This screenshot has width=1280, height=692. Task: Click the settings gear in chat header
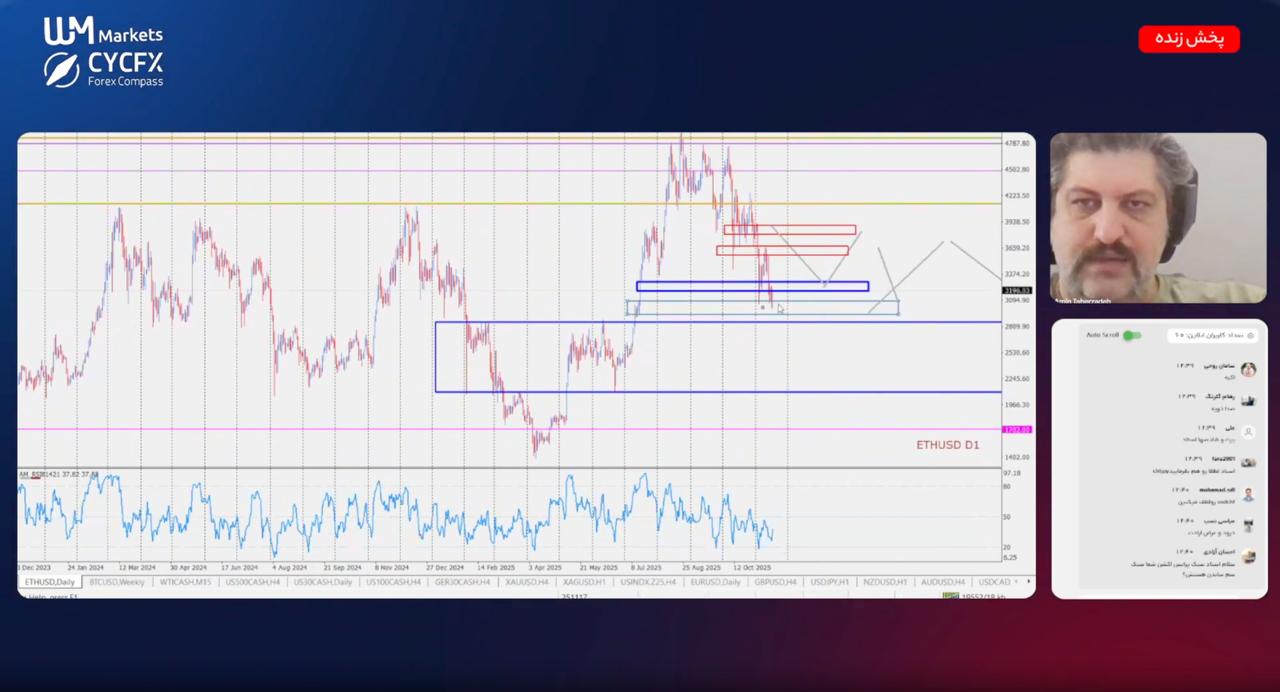[x=1250, y=335]
